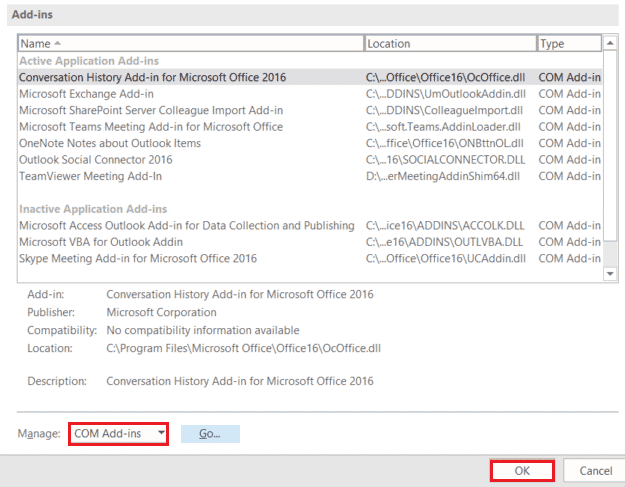
Task: Click the Active Application Add-ins group heading
Action: [x=89, y=61]
